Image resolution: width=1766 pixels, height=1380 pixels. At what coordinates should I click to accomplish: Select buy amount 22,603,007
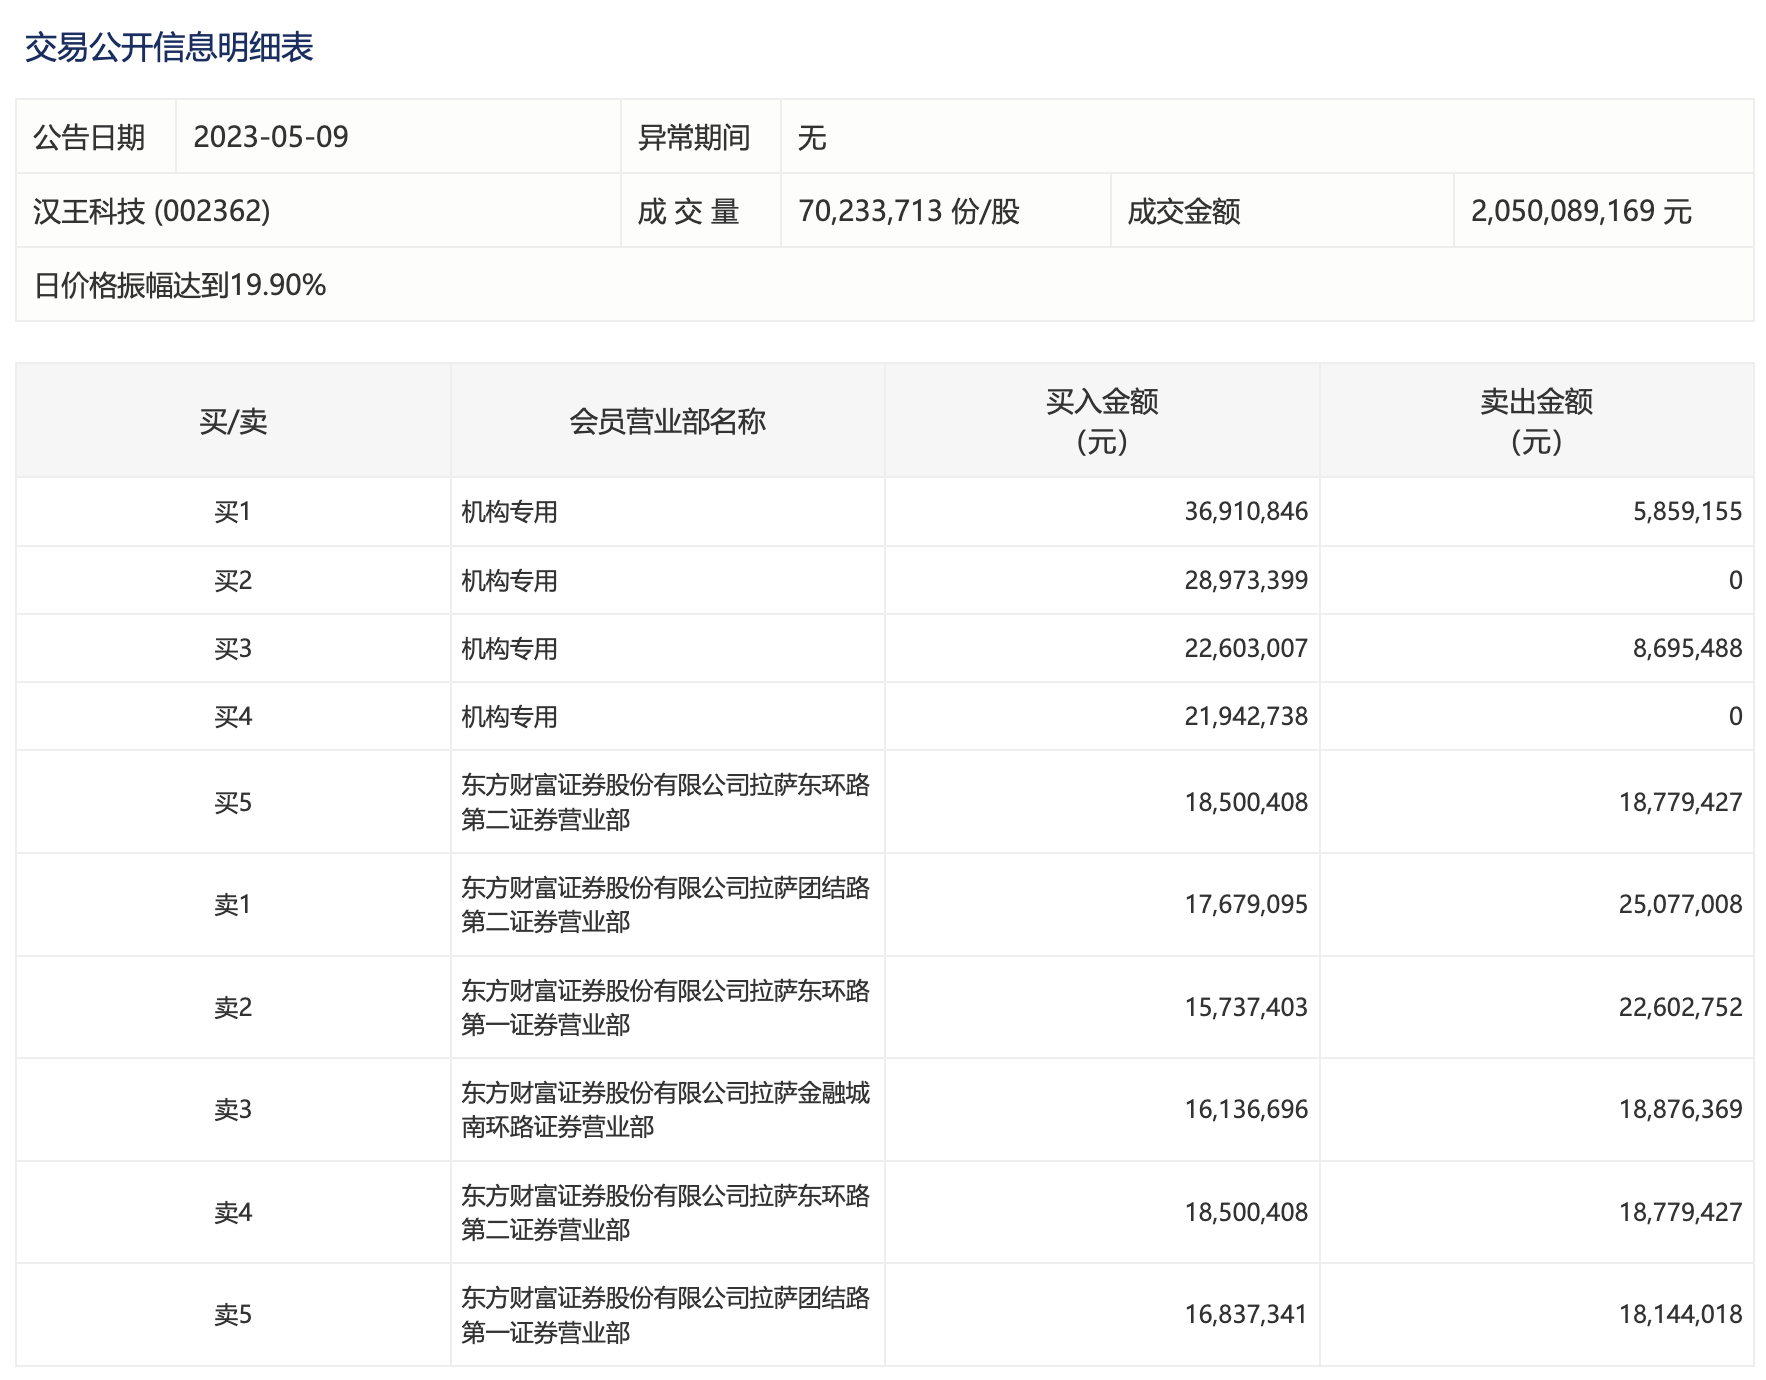pos(1246,648)
